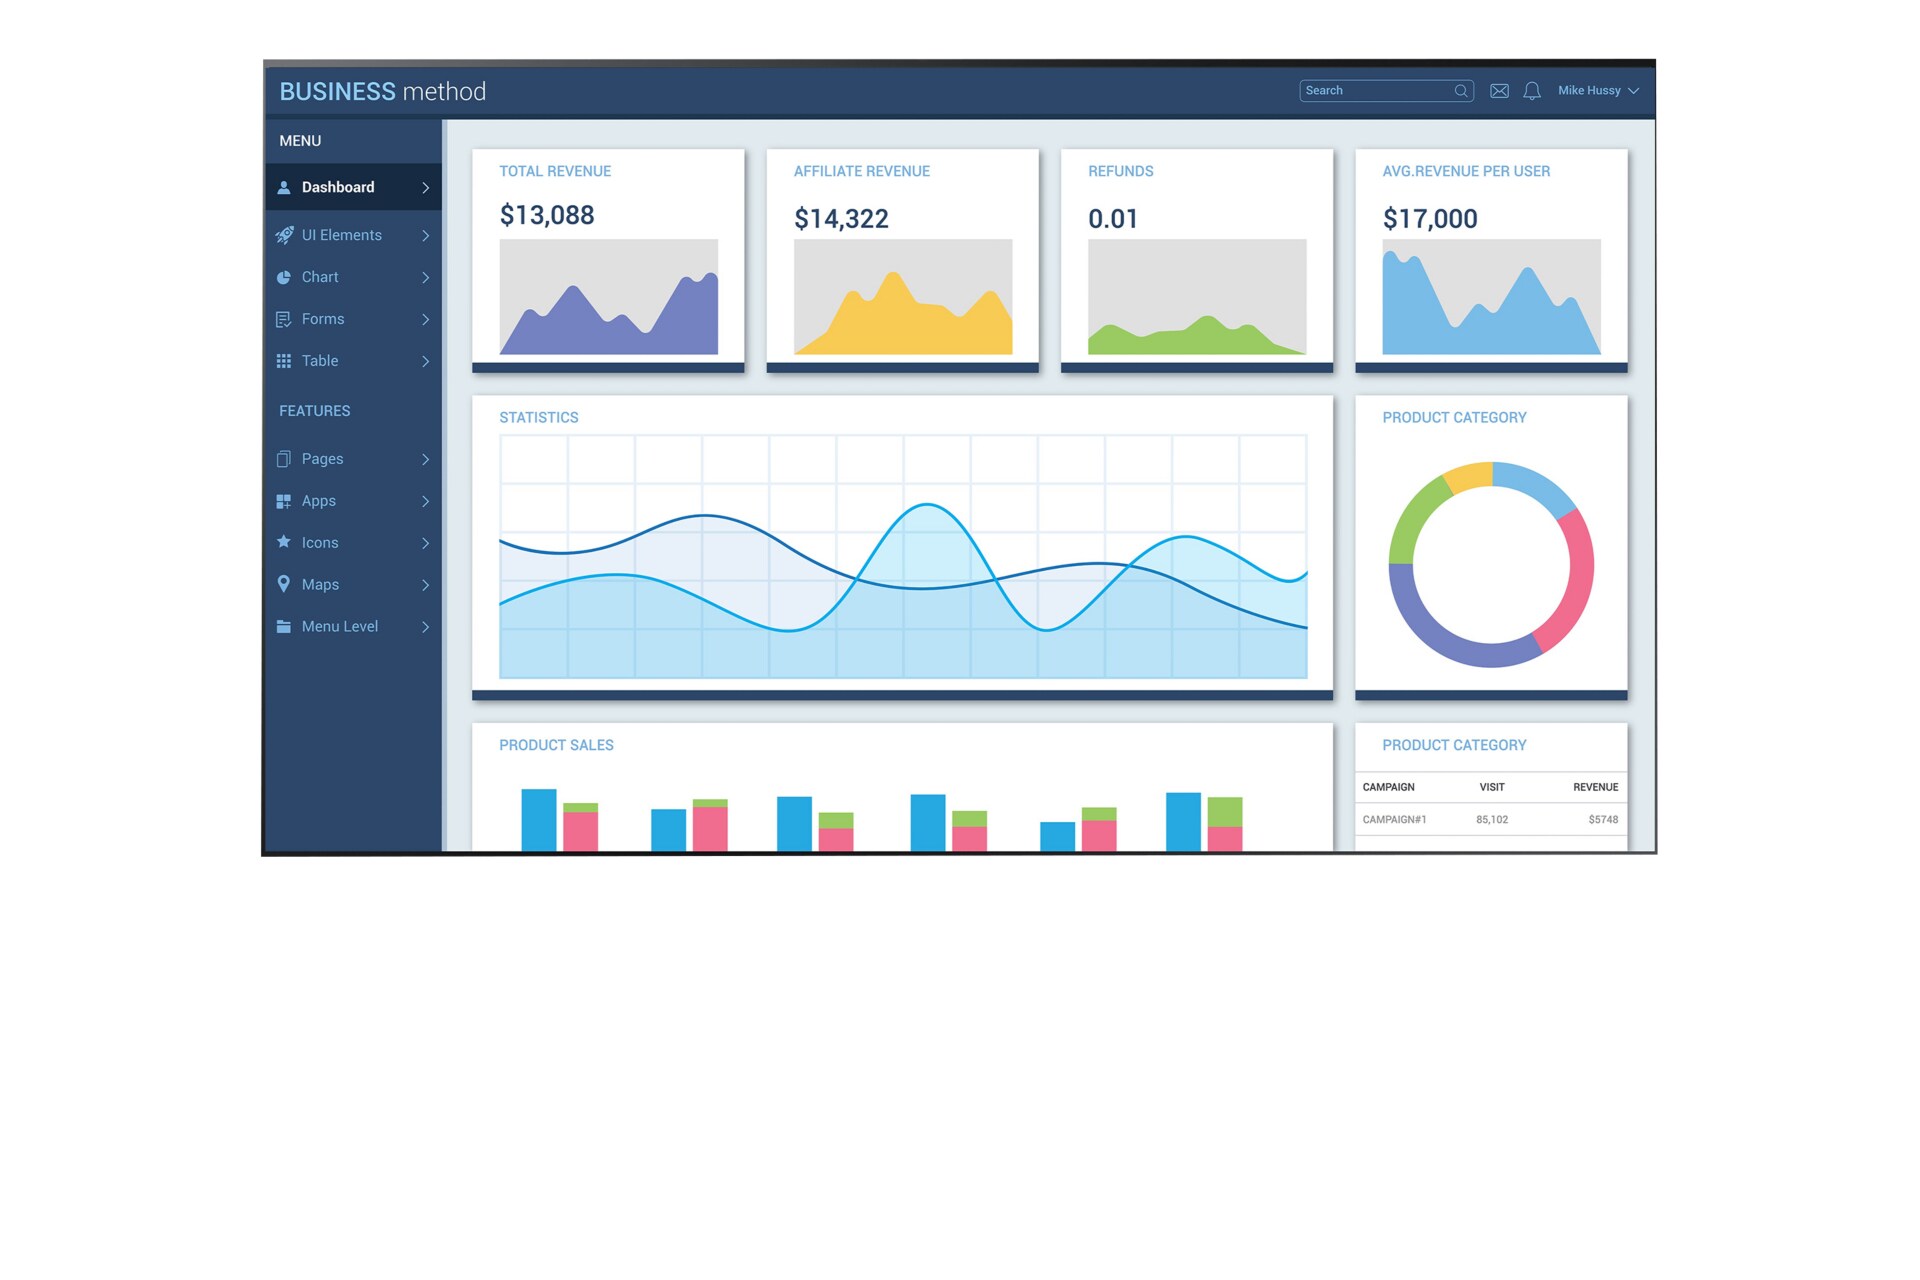The image size is (1920, 1280).
Task: Click the BUSINESS method logo
Action: 382,91
